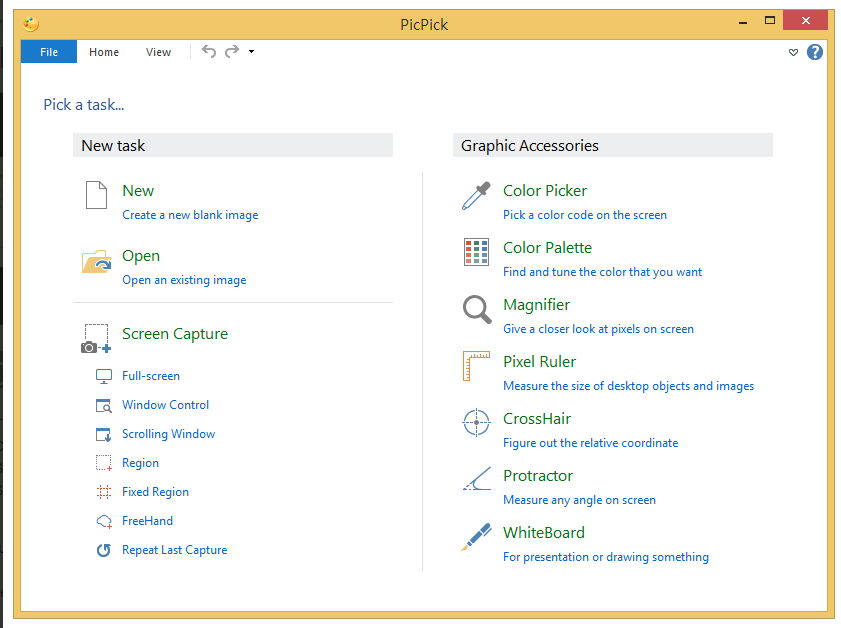Click the Redo arrow in toolbar
This screenshot has width=841, height=628.
232,51
